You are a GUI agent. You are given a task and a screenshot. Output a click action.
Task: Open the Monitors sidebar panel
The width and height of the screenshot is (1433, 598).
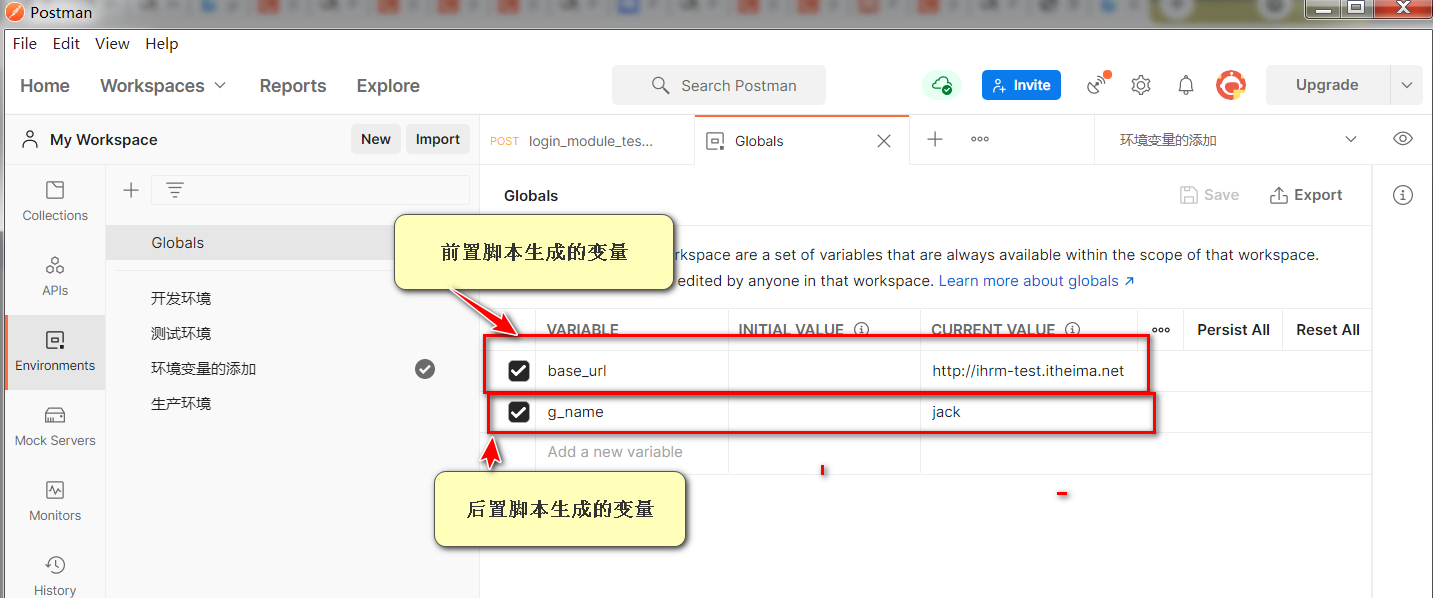point(55,502)
